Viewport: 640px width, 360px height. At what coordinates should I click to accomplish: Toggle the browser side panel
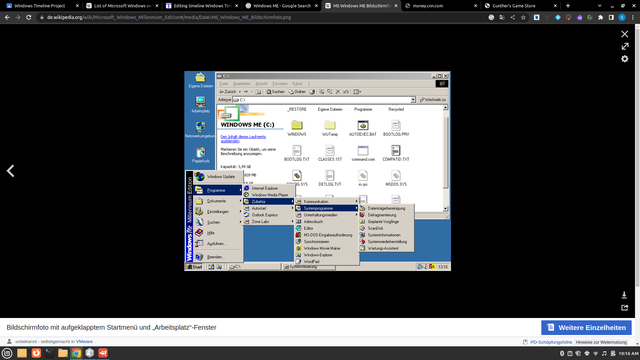pyautogui.click(x=611, y=18)
